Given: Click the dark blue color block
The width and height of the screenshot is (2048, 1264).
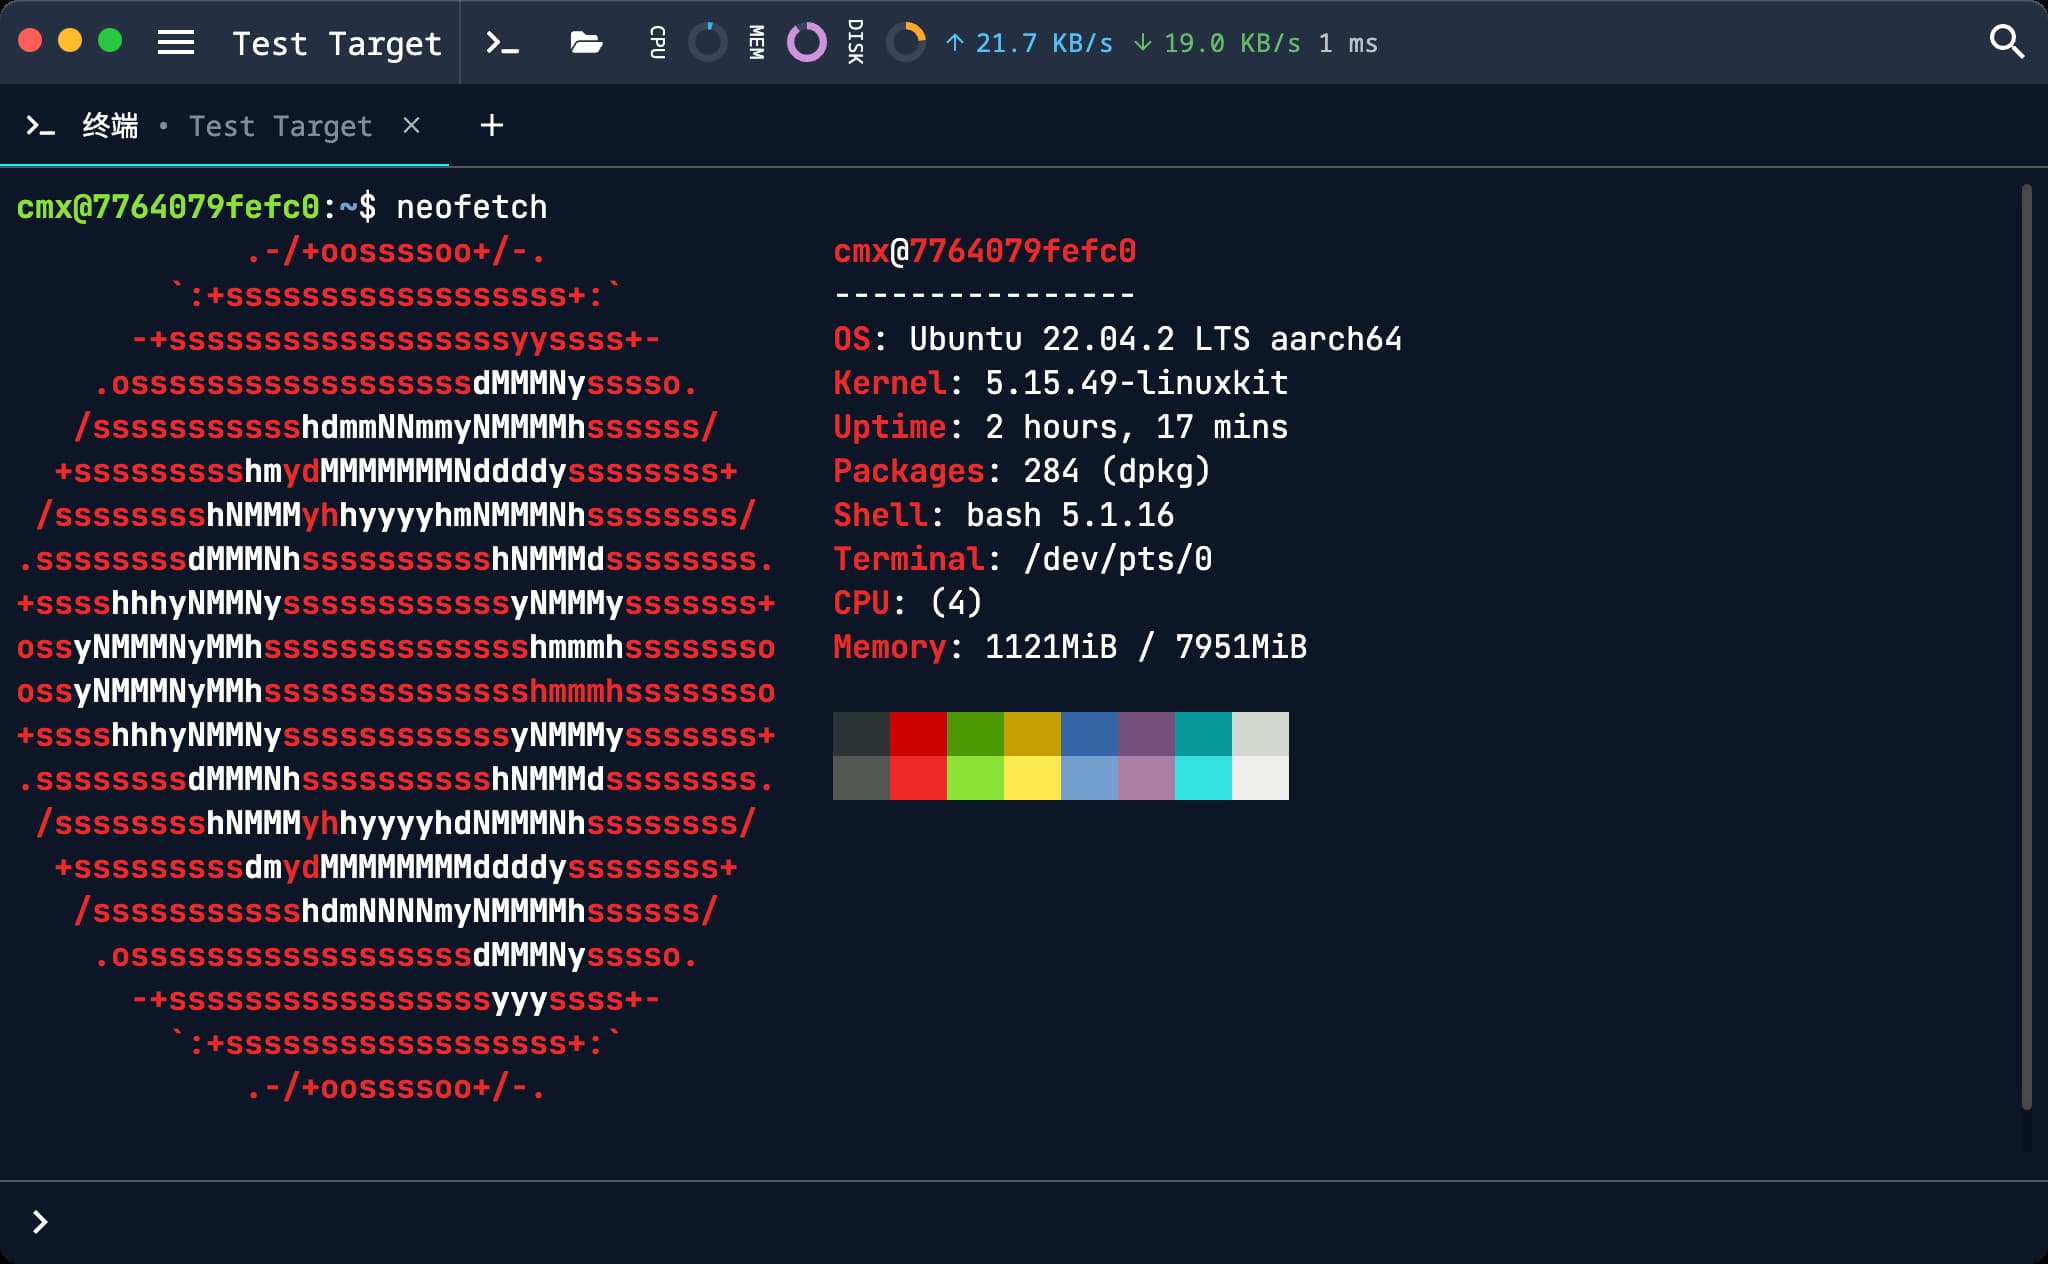Looking at the screenshot, I should pyautogui.click(x=1089, y=734).
